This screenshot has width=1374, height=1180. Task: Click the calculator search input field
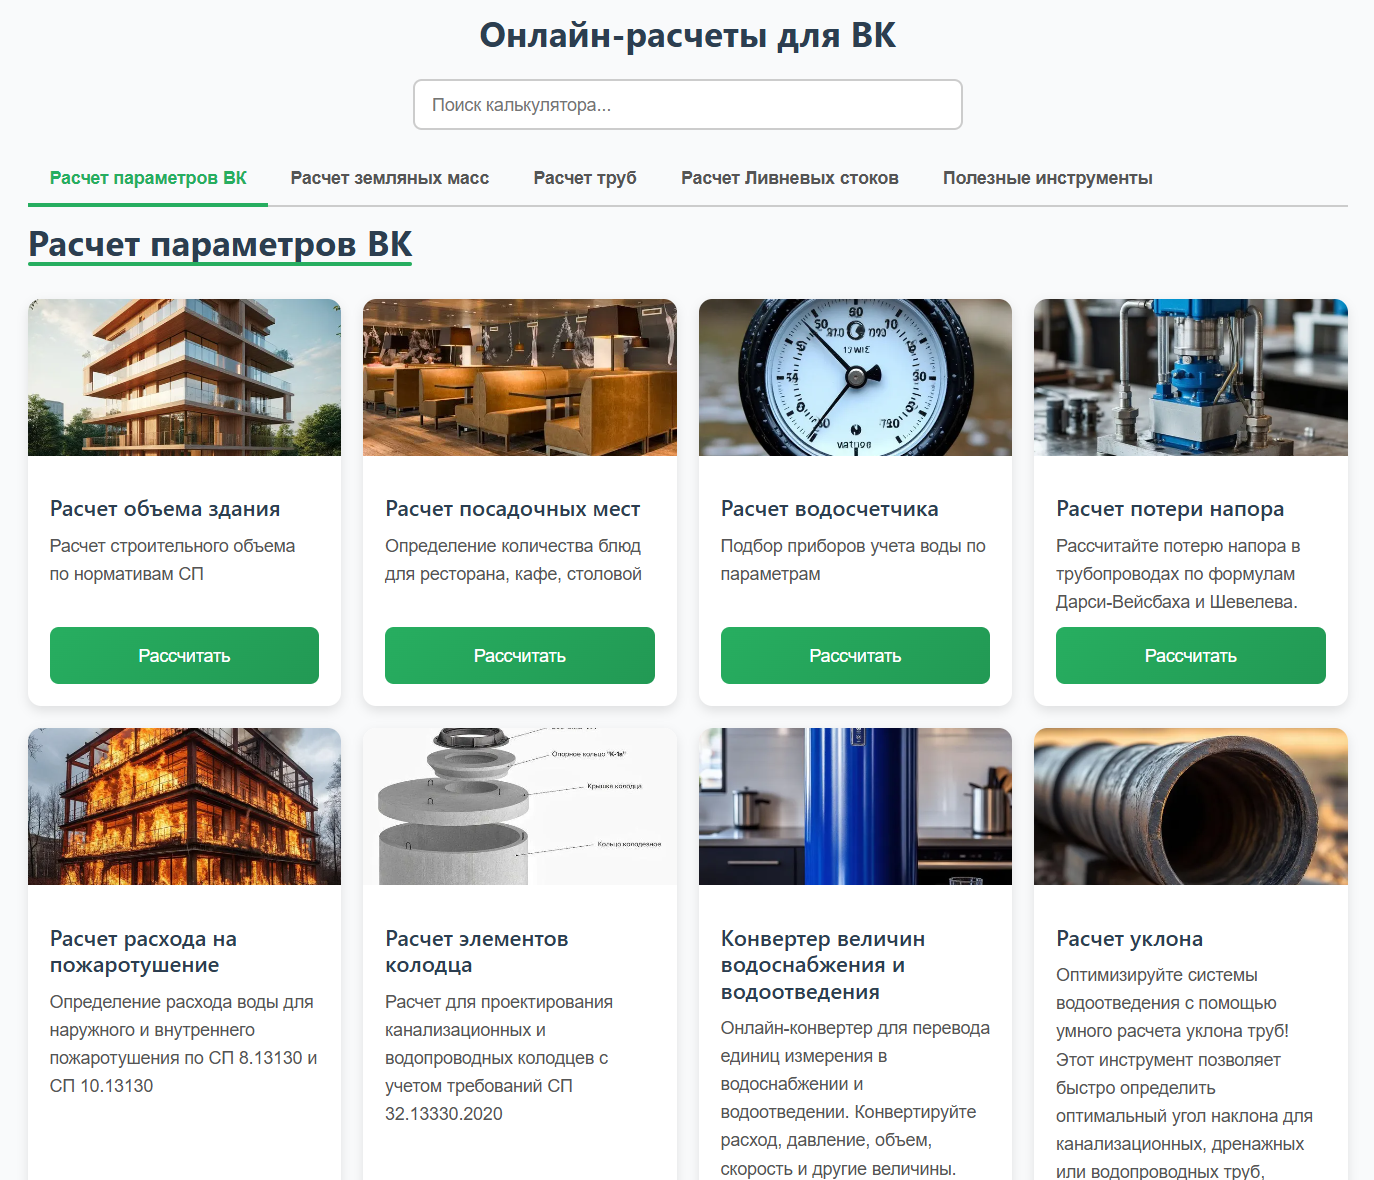coord(687,105)
